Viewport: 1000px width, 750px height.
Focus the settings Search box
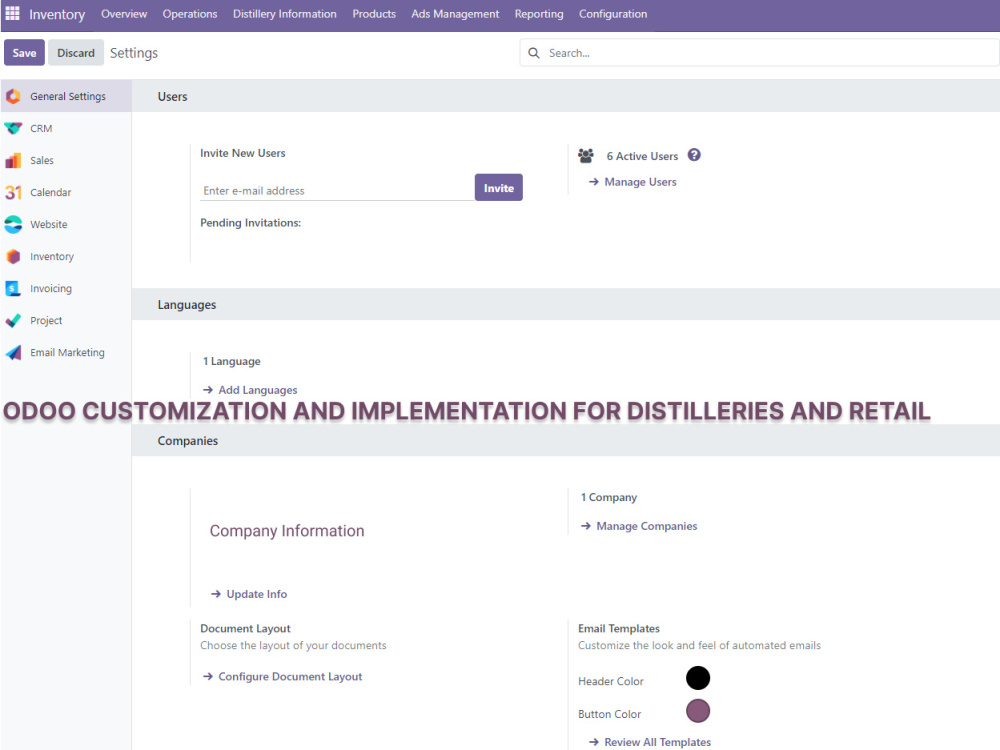pos(759,53)
